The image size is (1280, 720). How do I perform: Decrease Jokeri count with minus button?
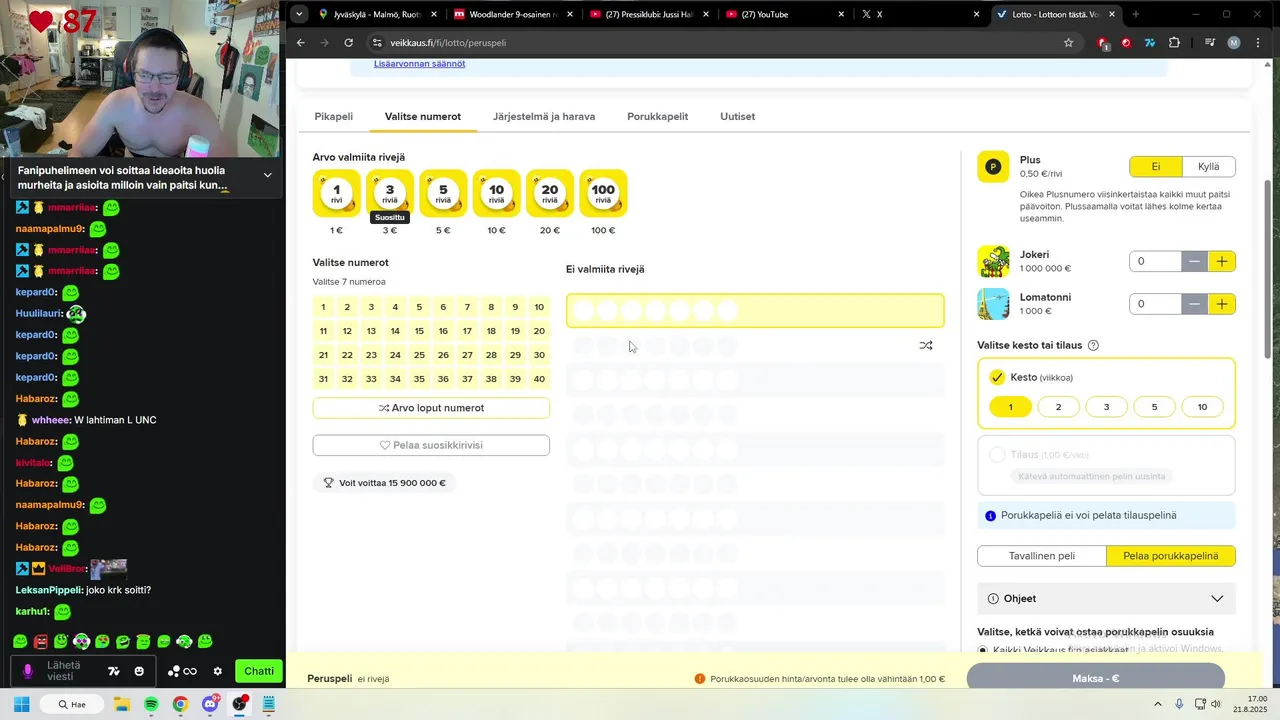pos(1195,261)
